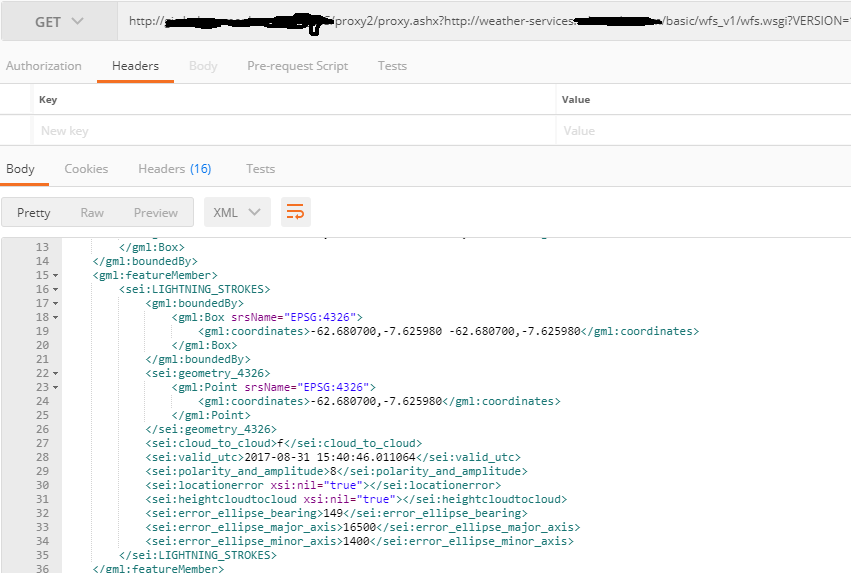Viewport: 851px width, 573px height.
Task: Collapse the fold arrow on line 23
Action: [55, 388]
